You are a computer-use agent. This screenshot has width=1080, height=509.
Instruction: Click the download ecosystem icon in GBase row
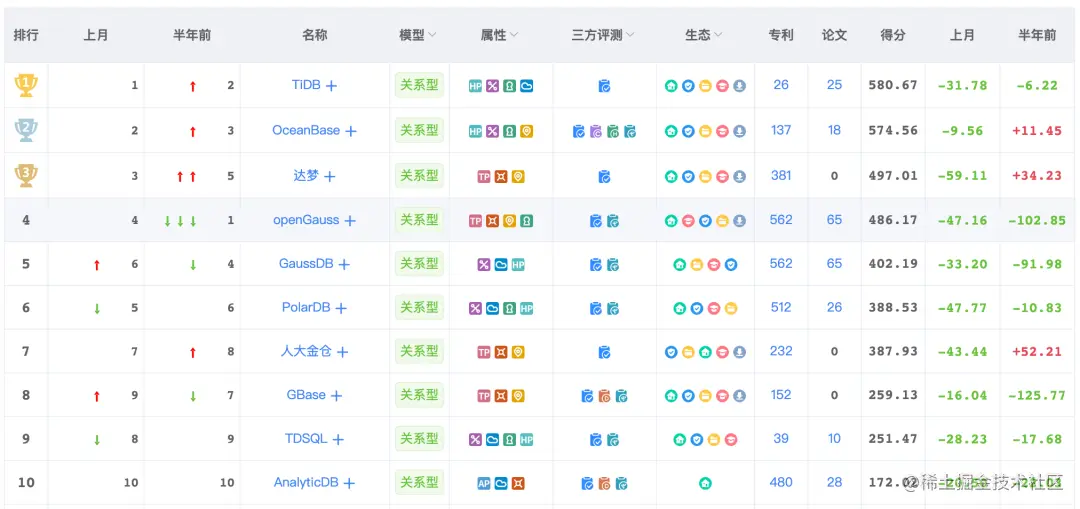pos(739,396)
